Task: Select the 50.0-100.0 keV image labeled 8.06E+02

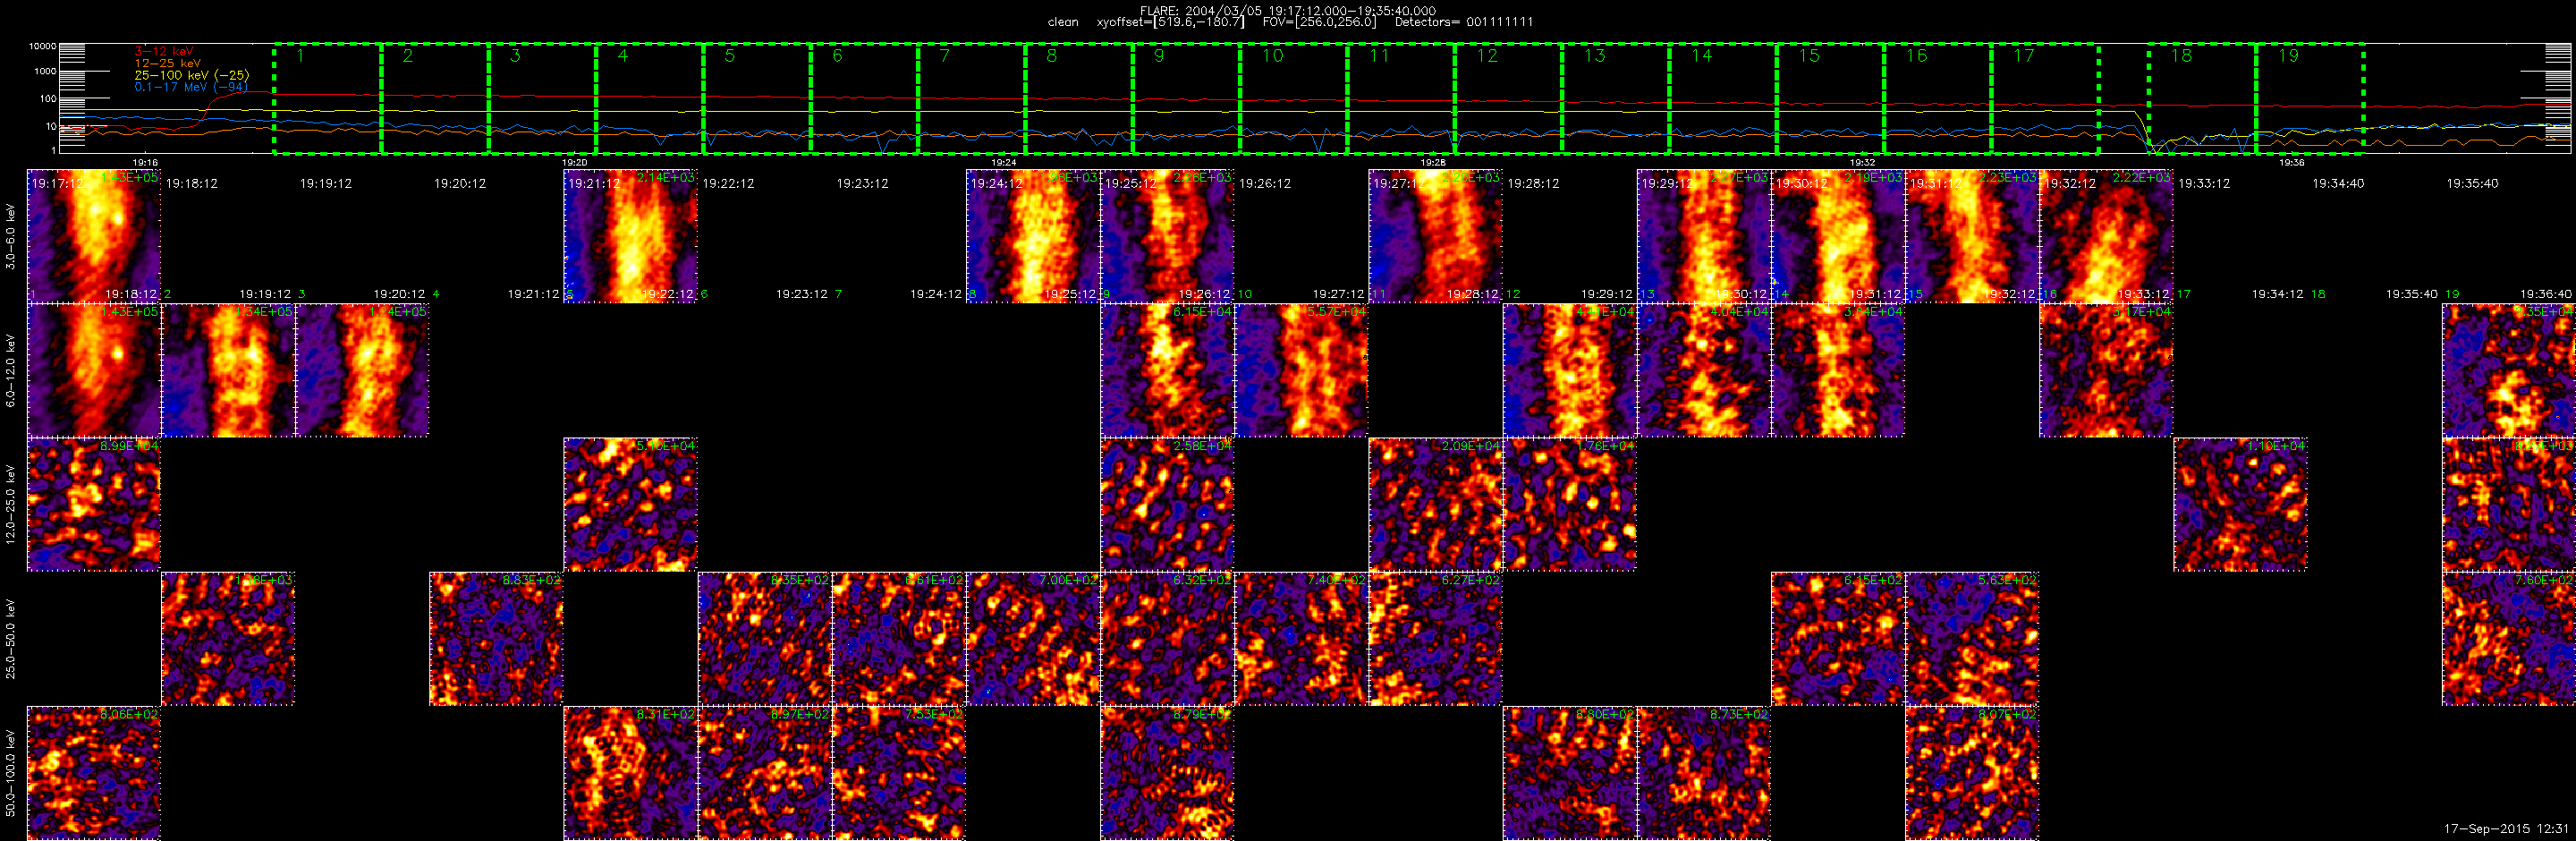Action: point(94,773)
